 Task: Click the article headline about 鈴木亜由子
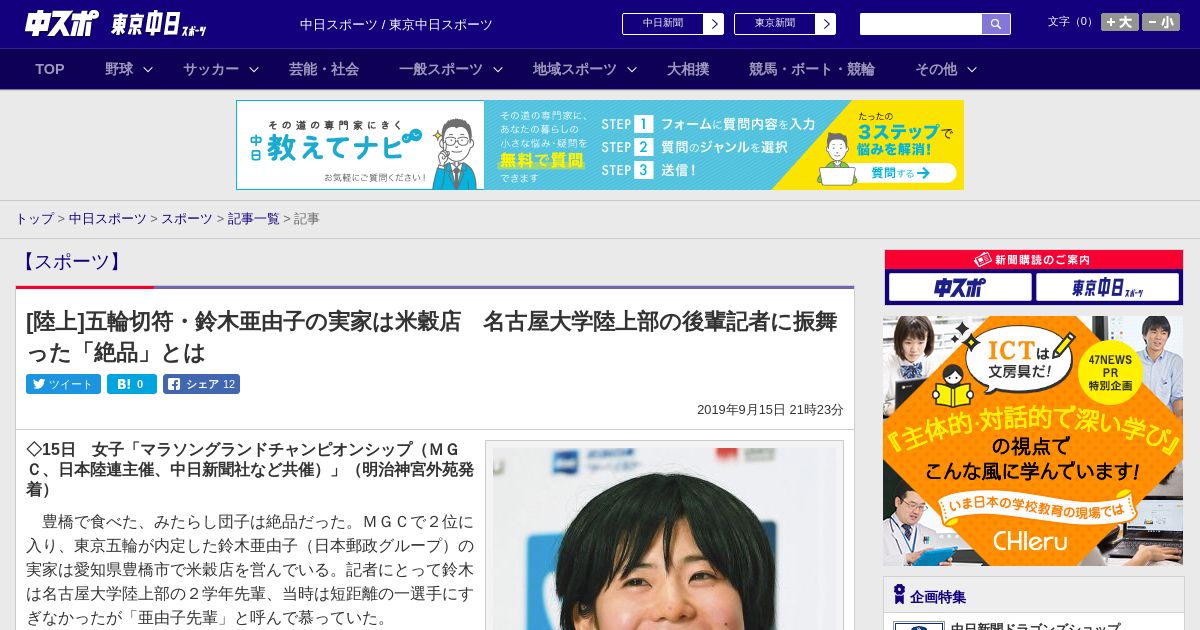(x=432, y=337)
